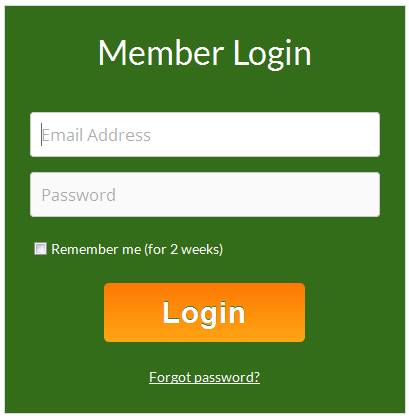Image resolution: width=409 pixels, height=418 pixels.
Task: Click the '2 weeks' text of remember label
Action: 195,249
